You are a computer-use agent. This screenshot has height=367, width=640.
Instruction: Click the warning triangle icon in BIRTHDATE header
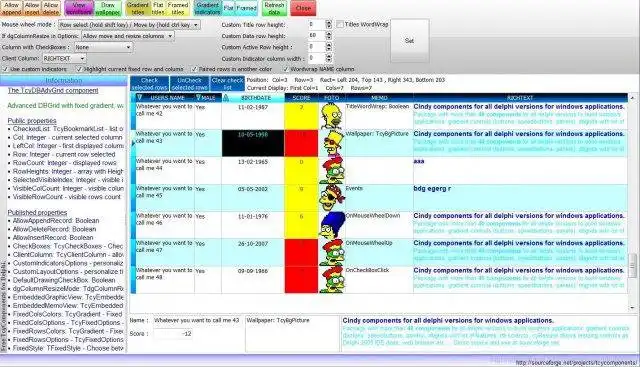coord(226,98)
